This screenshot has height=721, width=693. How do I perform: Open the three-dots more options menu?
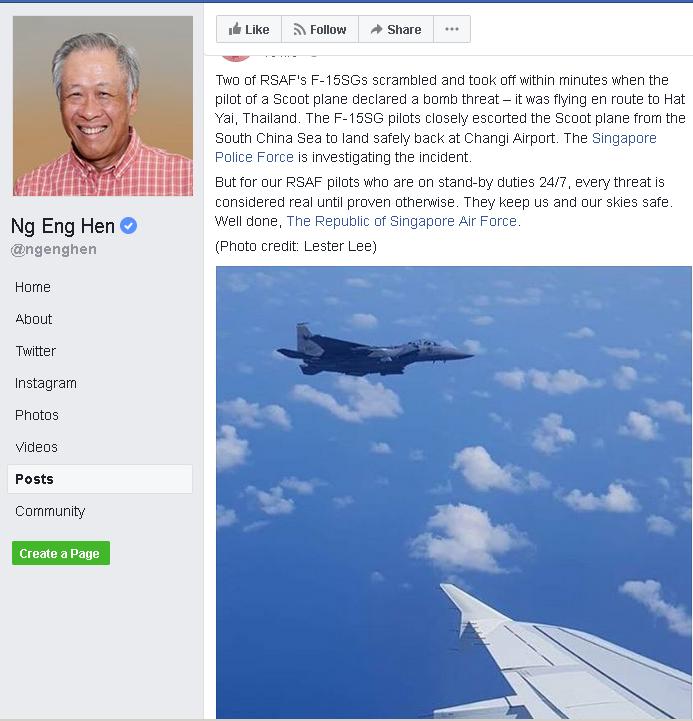452,29
